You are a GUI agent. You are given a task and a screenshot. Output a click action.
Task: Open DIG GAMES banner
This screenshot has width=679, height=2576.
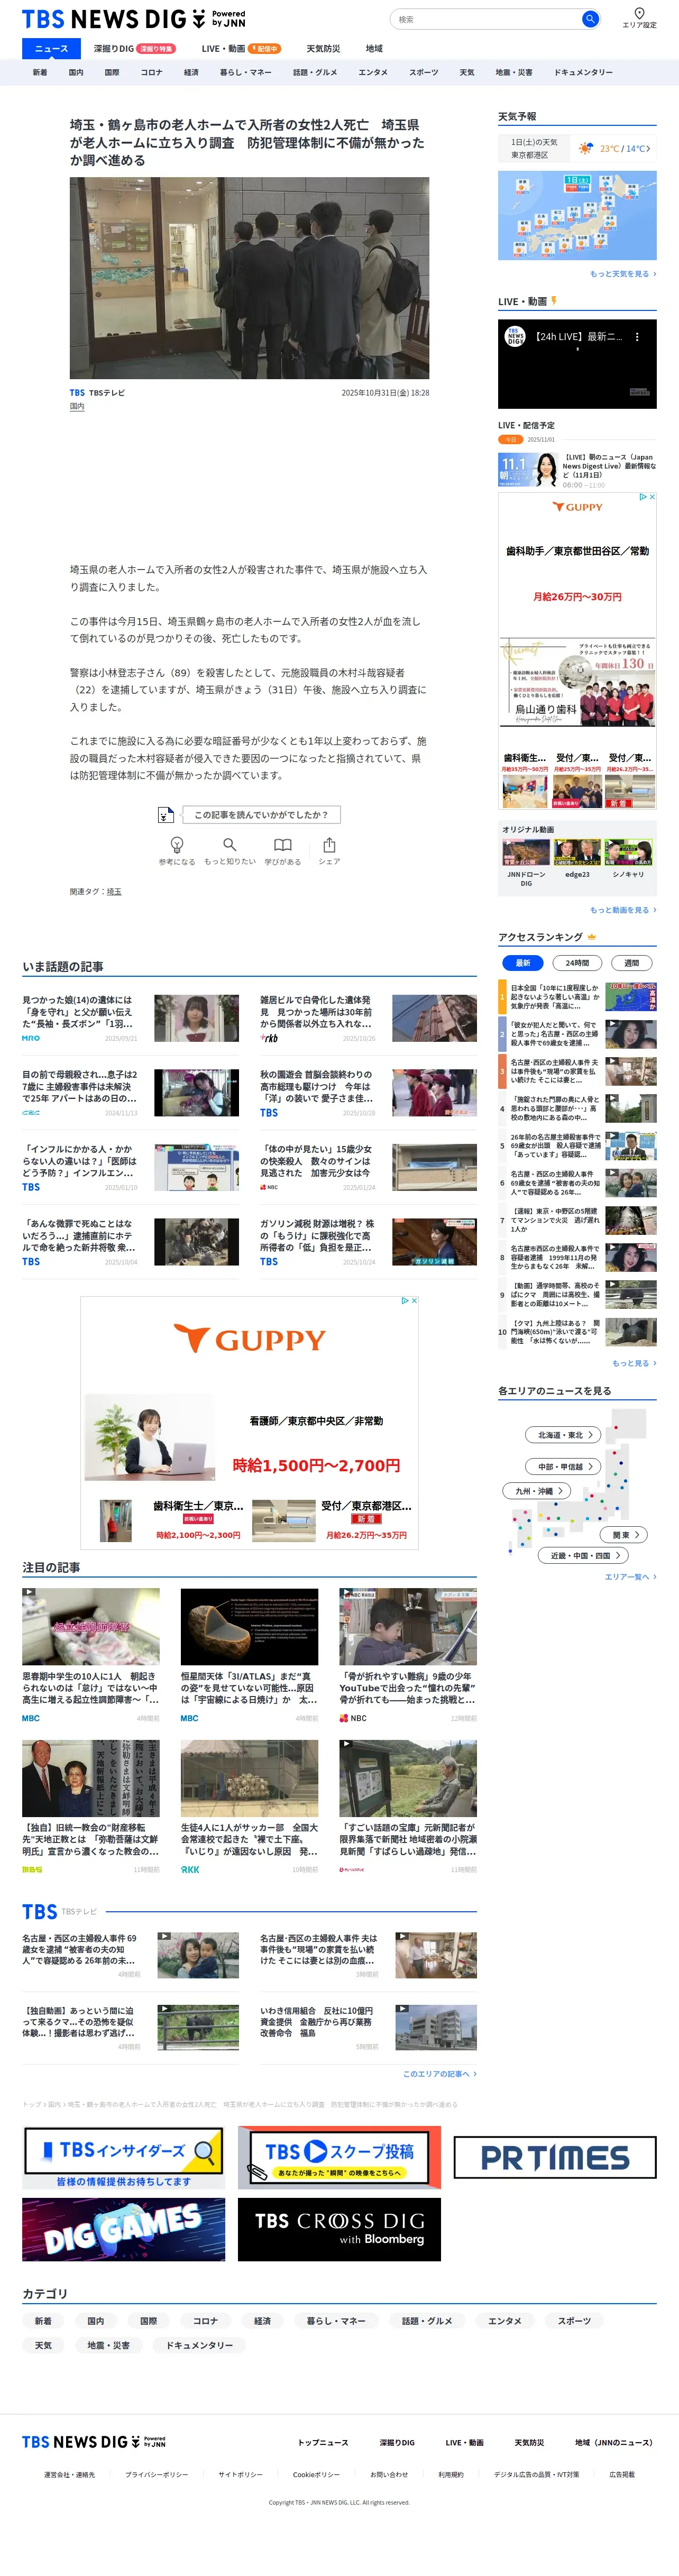point(123,2229)
